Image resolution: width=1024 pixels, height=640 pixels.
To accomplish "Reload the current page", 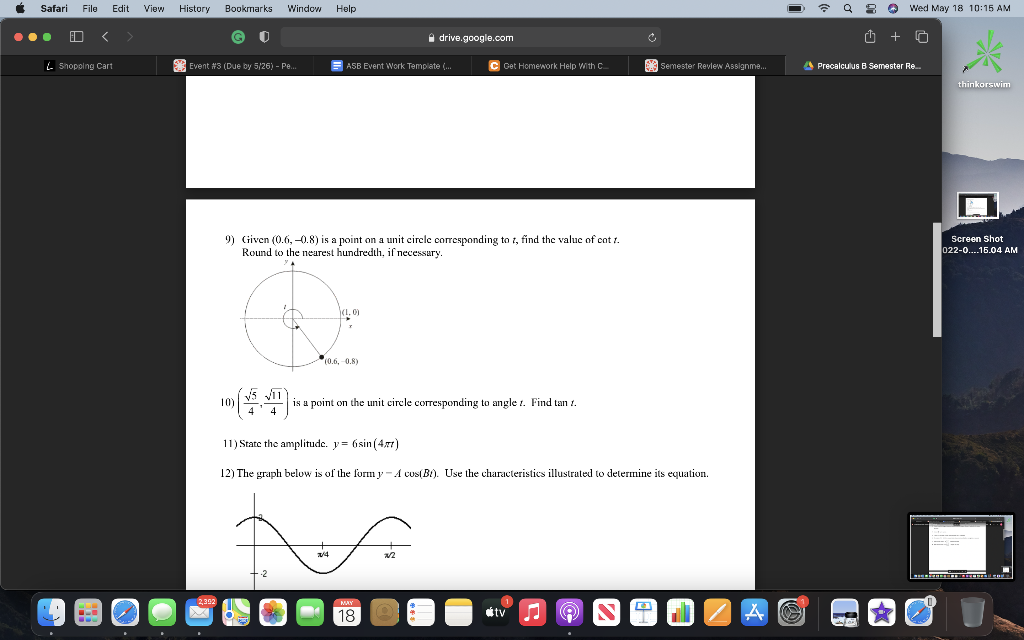I will pyautogui.click(x=651, y=37).
